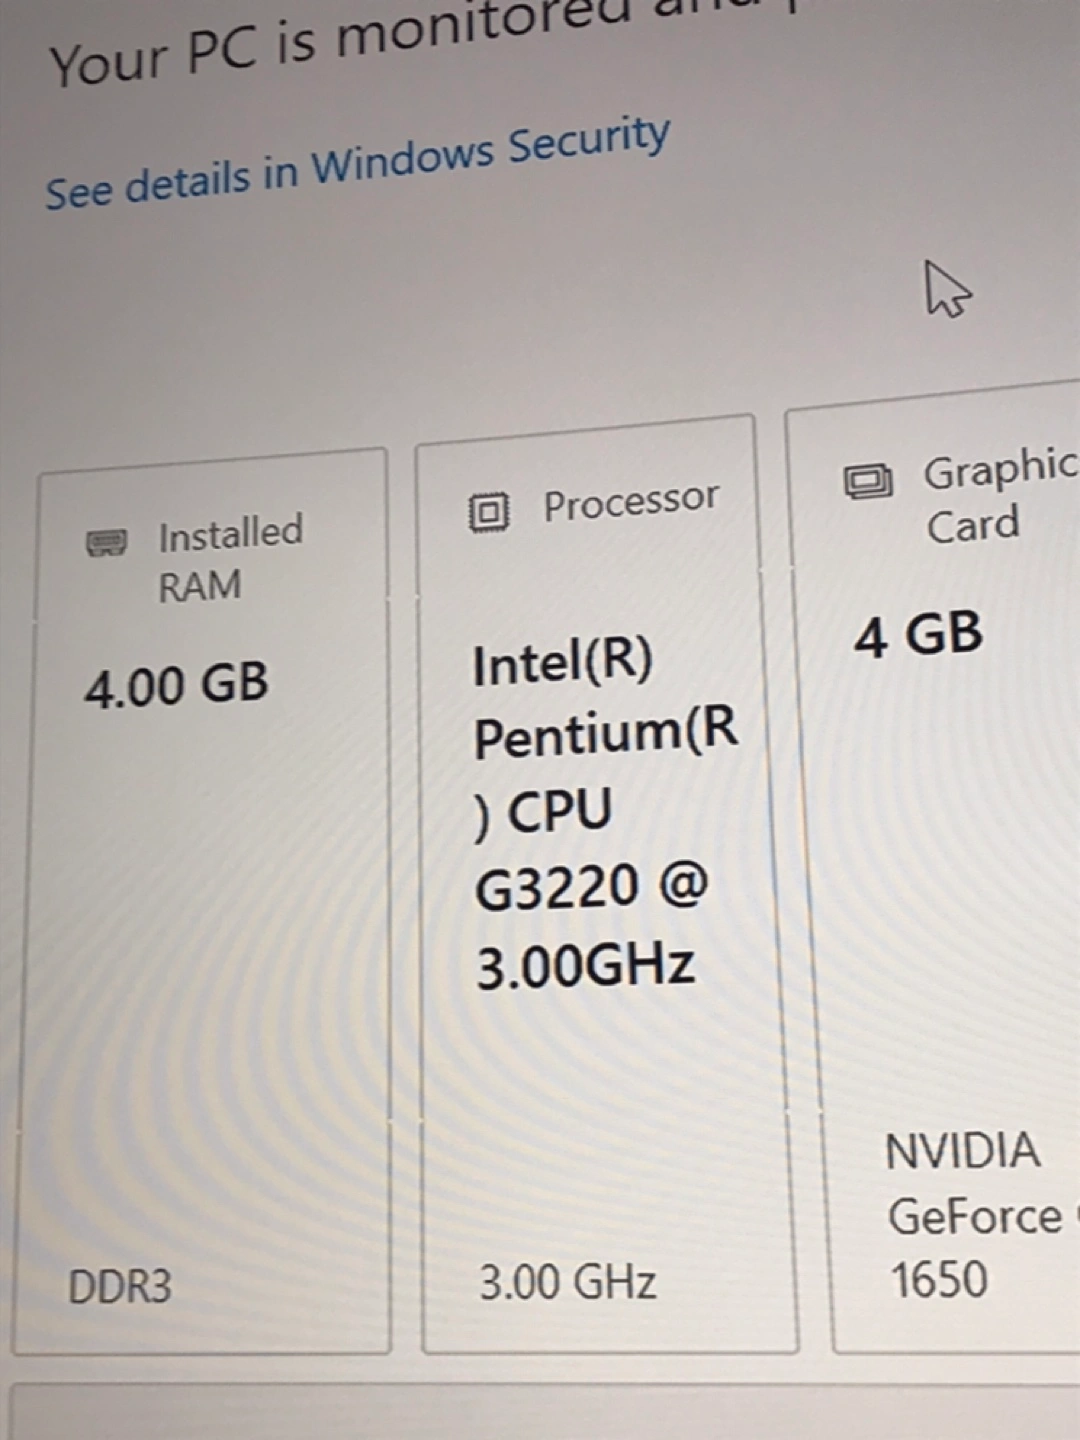Image resolution: width=1080 pixels, height=1440 pixels.
Task: Click the G3220 @ processor model text
Action: (x=591, y=887)
